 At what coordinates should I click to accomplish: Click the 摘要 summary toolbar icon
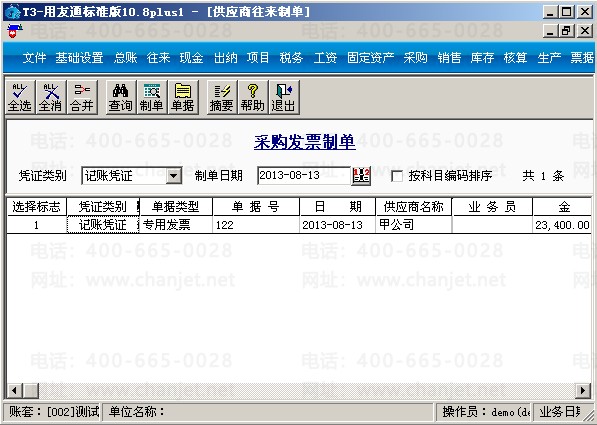[x=222, y=97]
